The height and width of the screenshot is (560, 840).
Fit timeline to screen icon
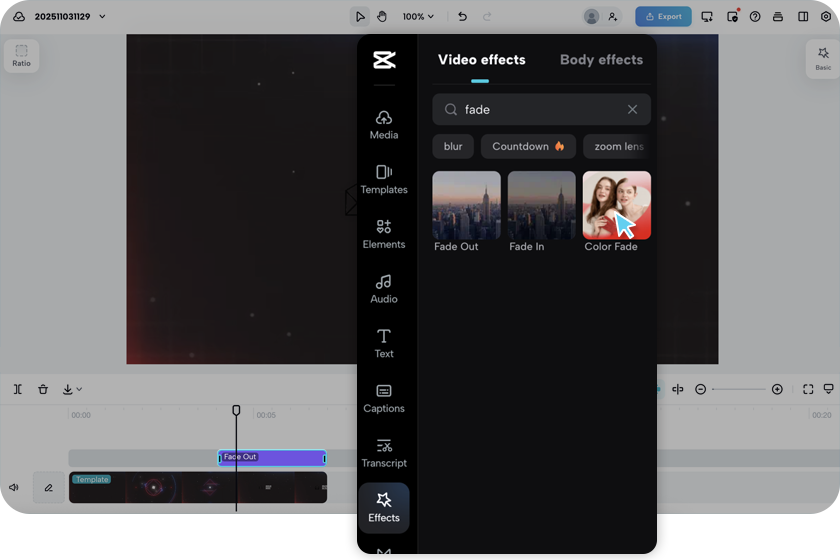pos(808,389)
